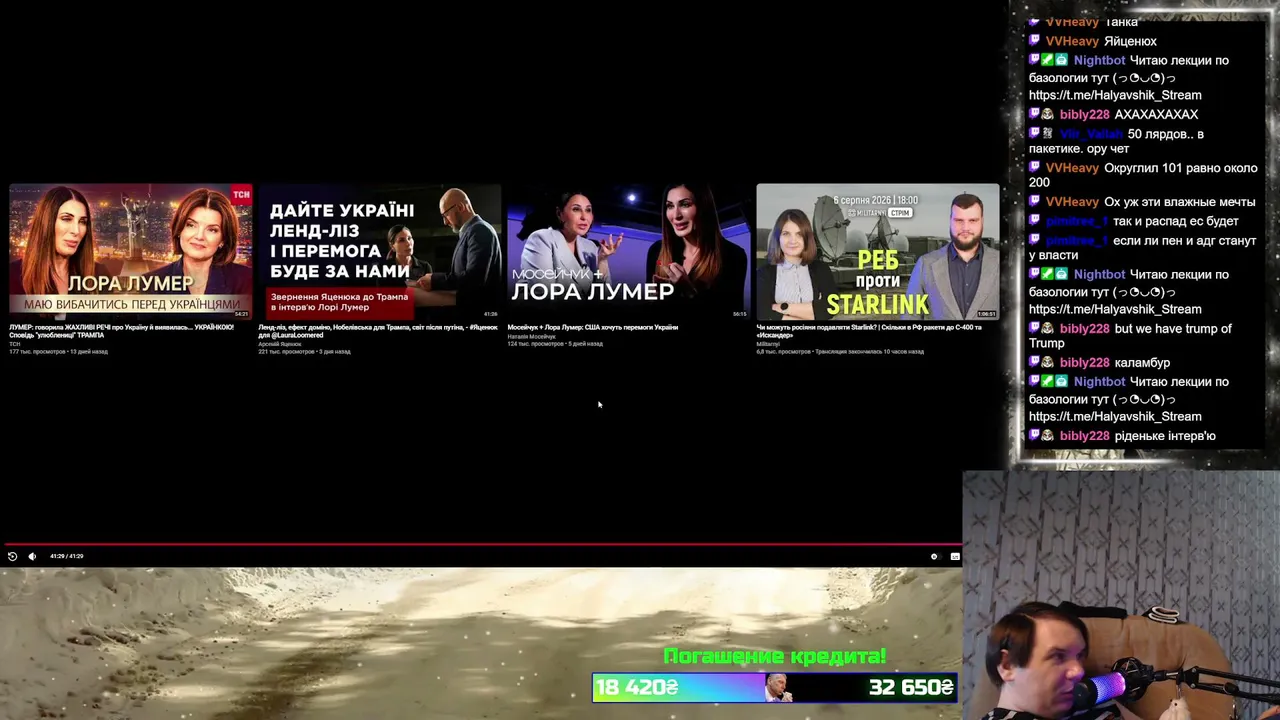Click the 1:06:51 duration badge on the Starlink thumbnail

(986, 314)
